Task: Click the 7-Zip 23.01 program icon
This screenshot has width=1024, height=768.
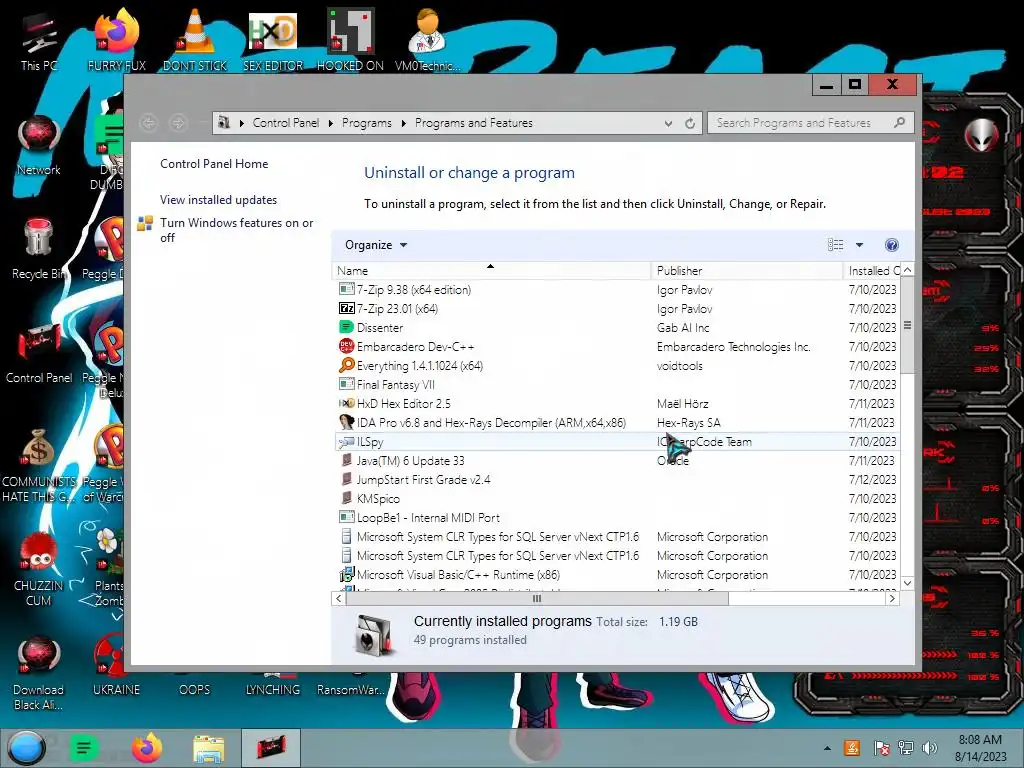Action: click(x=346, y=308)
